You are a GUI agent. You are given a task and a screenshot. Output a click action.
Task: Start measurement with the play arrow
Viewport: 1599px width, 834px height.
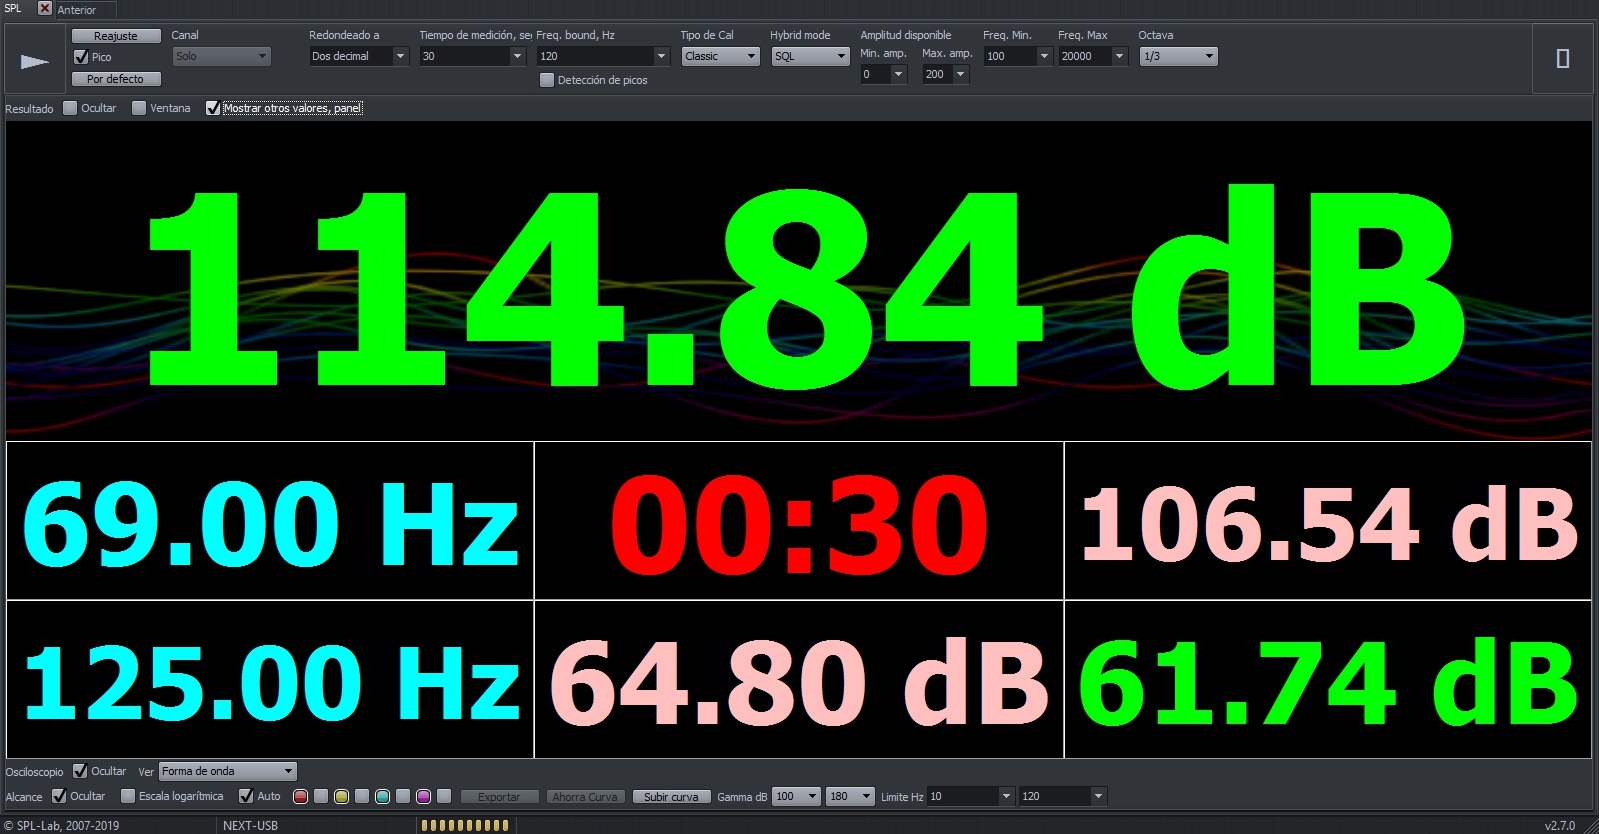pos(34,61)
